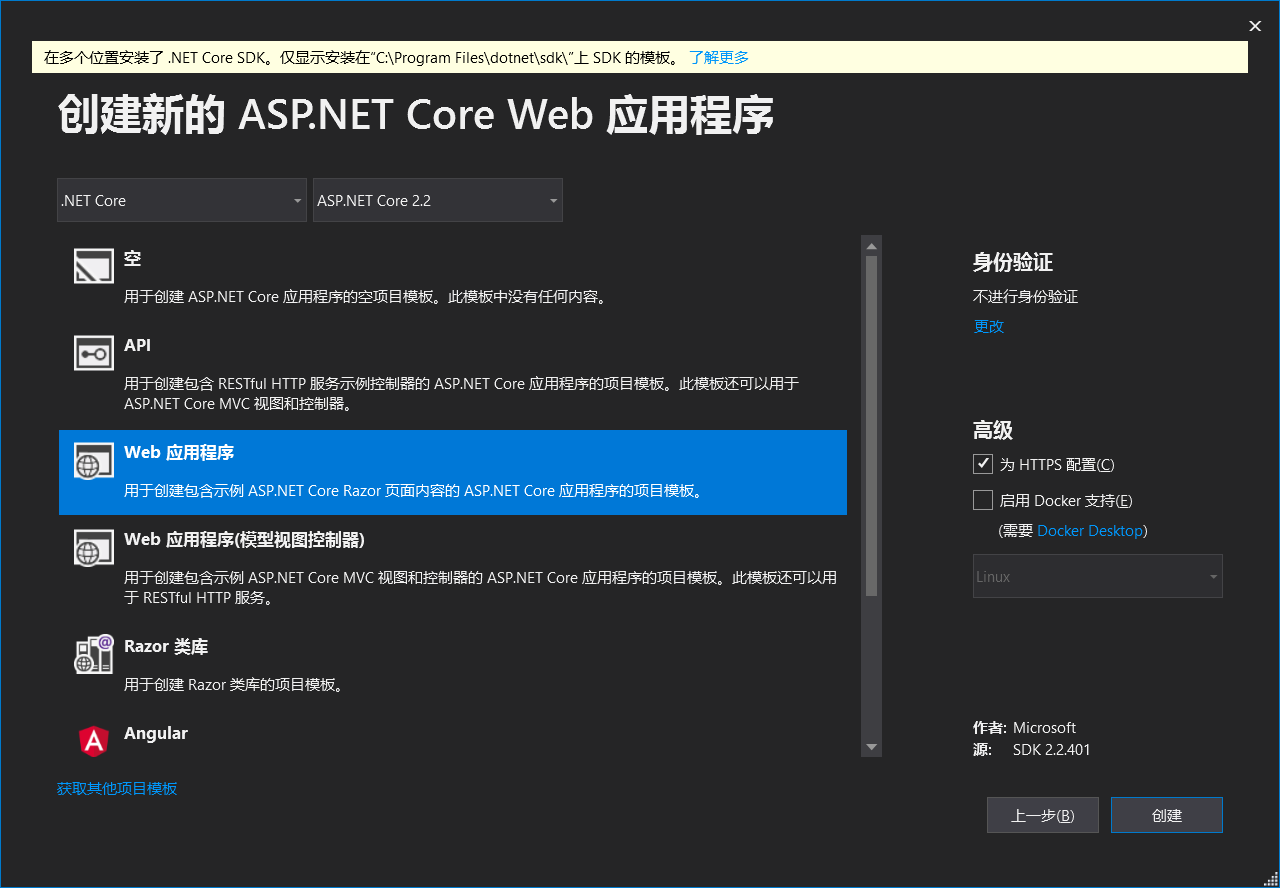This screenshot has height=888, width=1280.
Task: Click the scrollbar down arrow
Action: click(870, 747)
